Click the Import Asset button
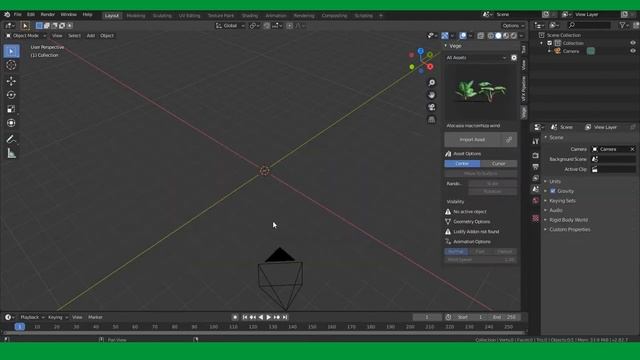The width and height of the screenshot is (640, 360). pyautogui.click(x=472, y=140)
